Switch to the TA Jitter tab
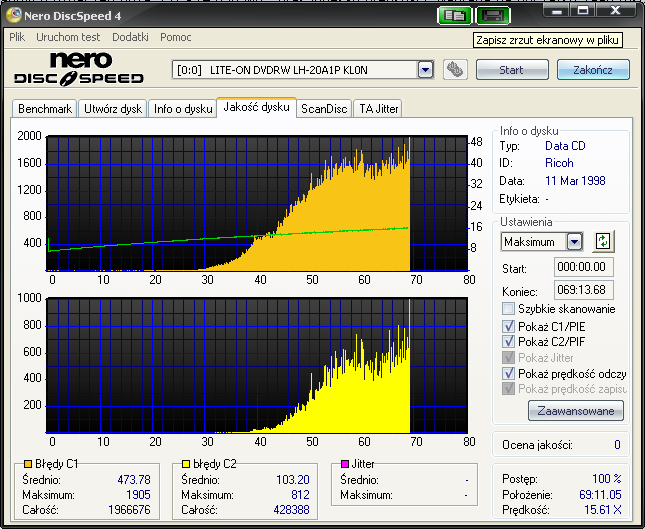 pyautogui.click(x=378, y=109)
